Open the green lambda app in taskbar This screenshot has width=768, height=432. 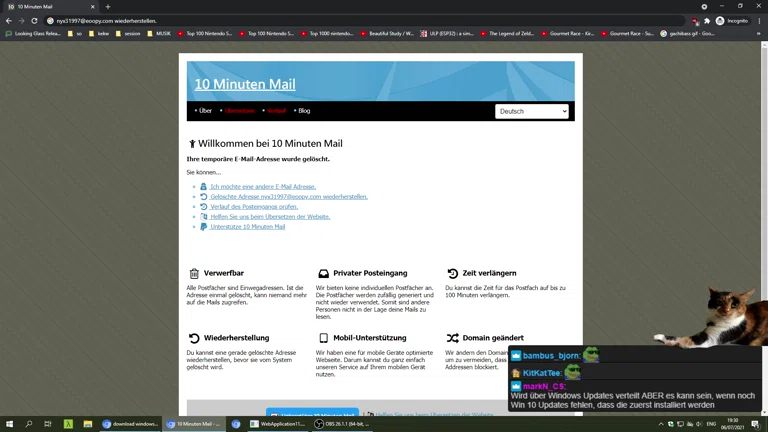(68, 424)
